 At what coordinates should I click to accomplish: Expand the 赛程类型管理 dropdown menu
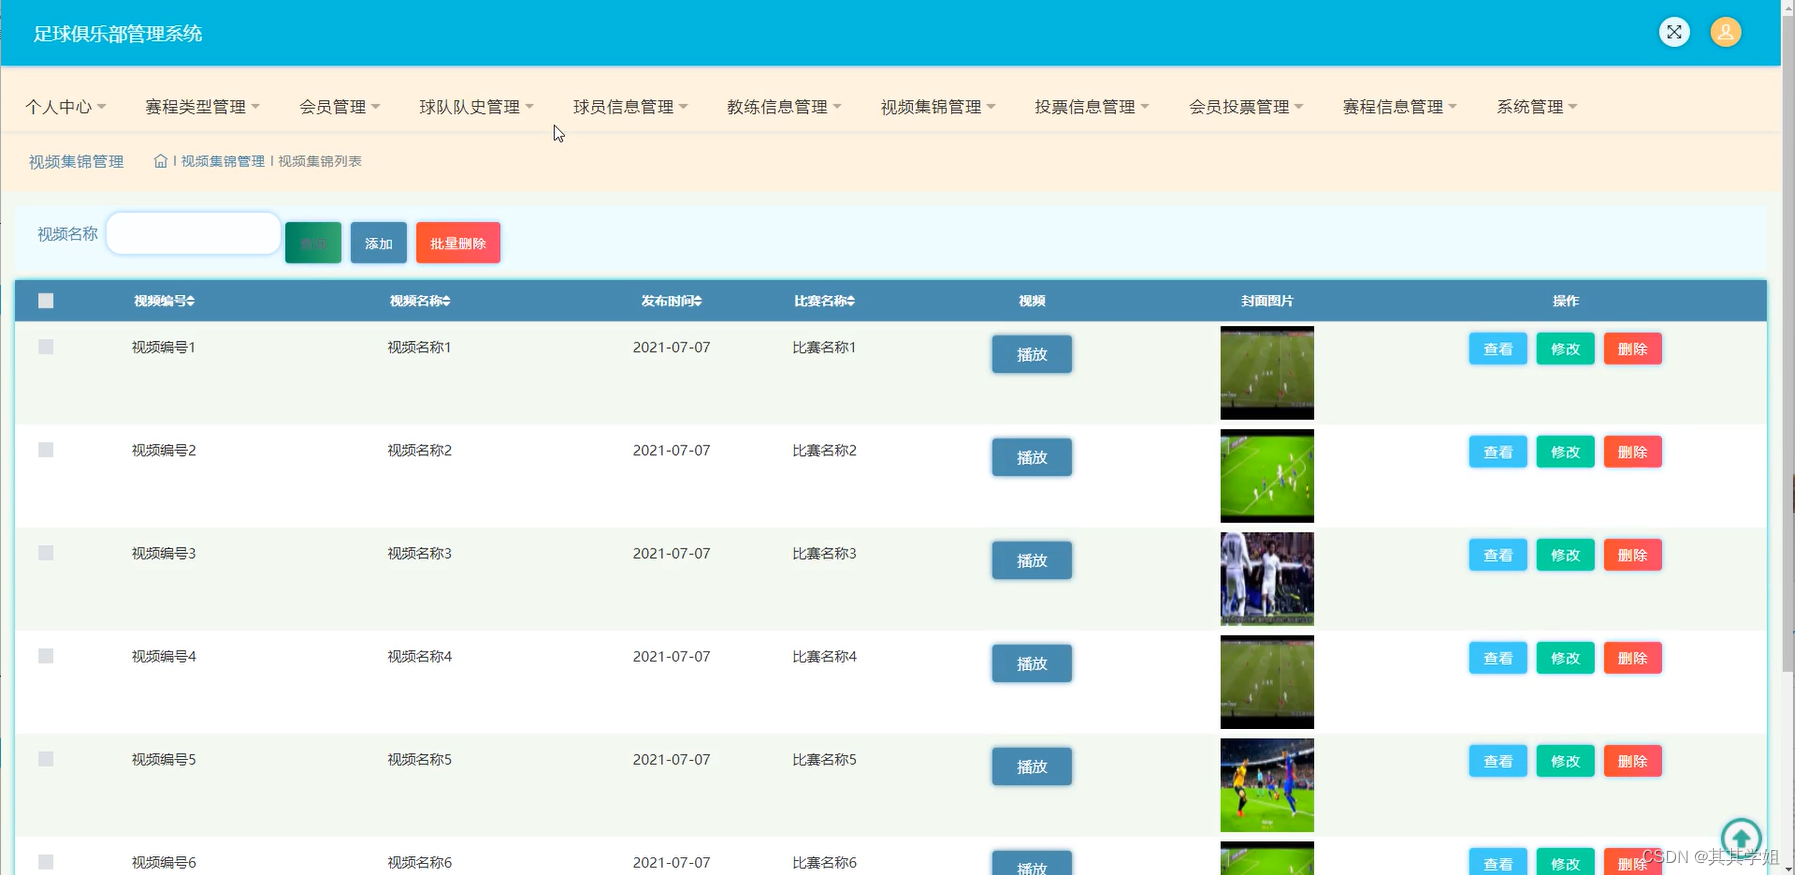[x=203, y=107]
